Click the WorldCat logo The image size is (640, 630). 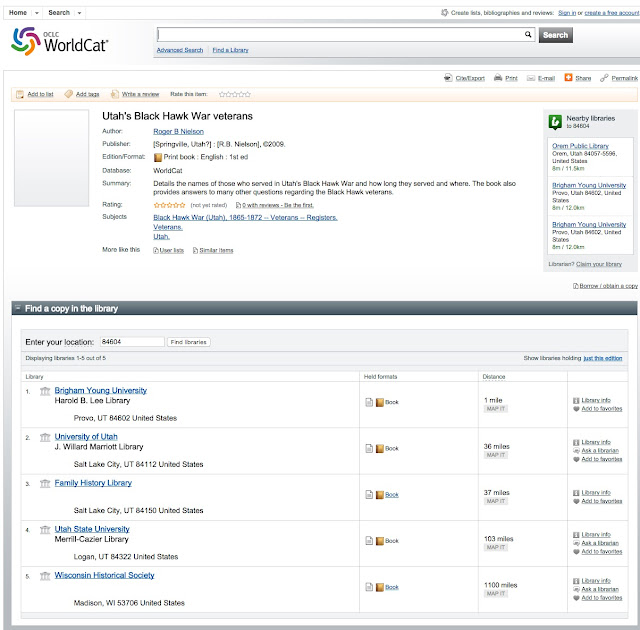(x=60, y=42)
